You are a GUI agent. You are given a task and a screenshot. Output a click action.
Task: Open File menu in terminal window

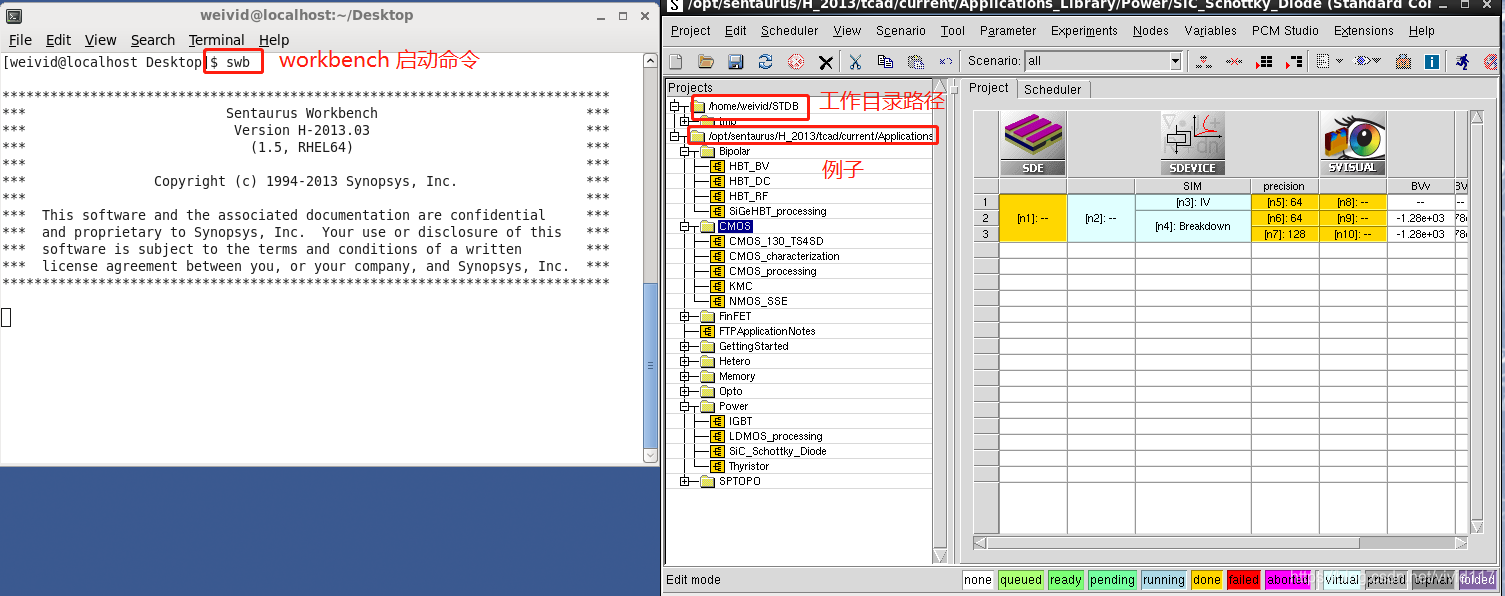(20, 40)
